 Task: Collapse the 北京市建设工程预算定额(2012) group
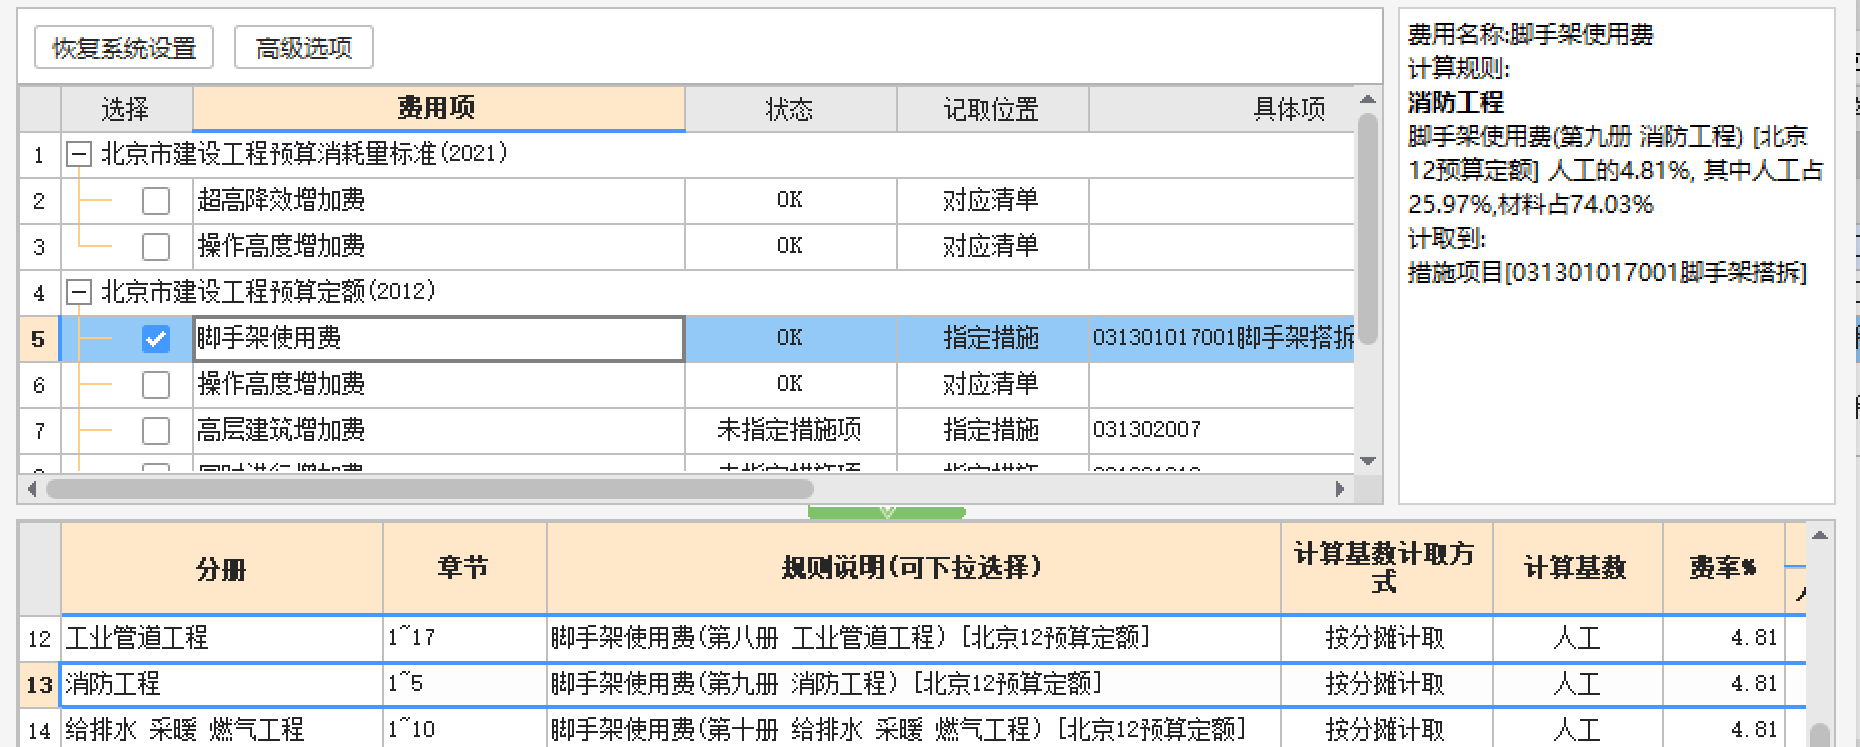coord(78,292)
